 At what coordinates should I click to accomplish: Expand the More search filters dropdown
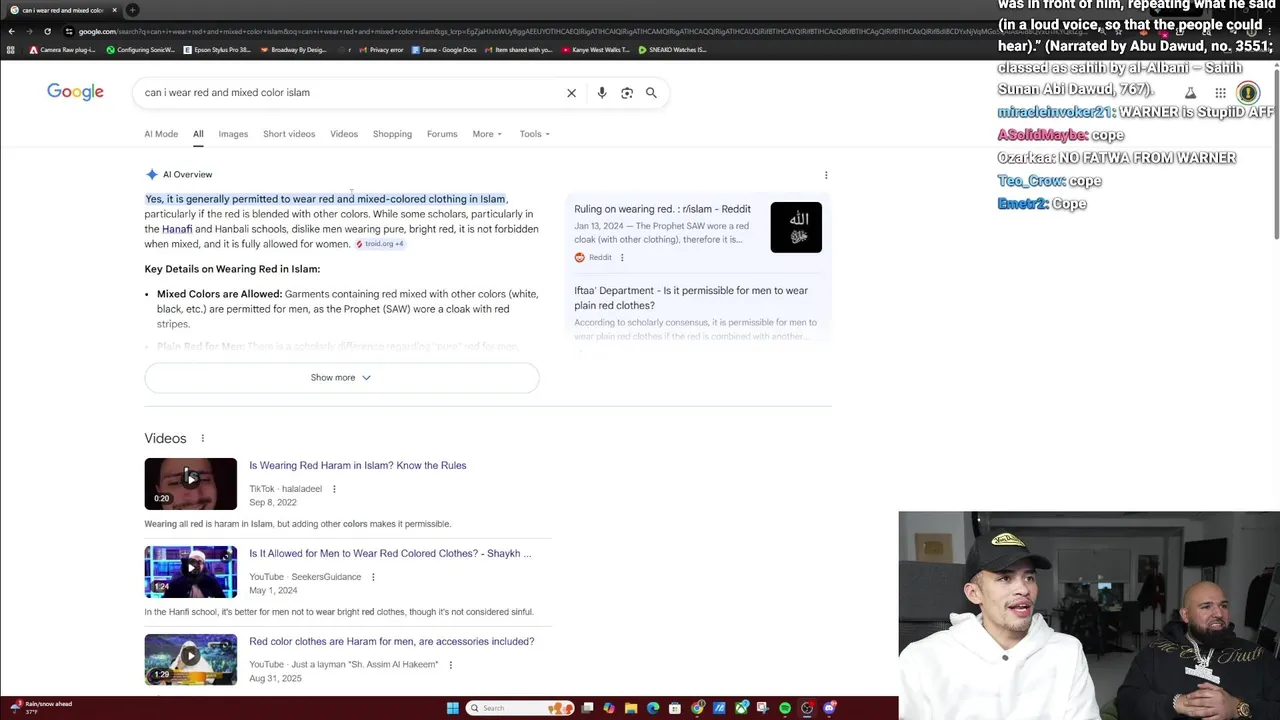[487, 134]
